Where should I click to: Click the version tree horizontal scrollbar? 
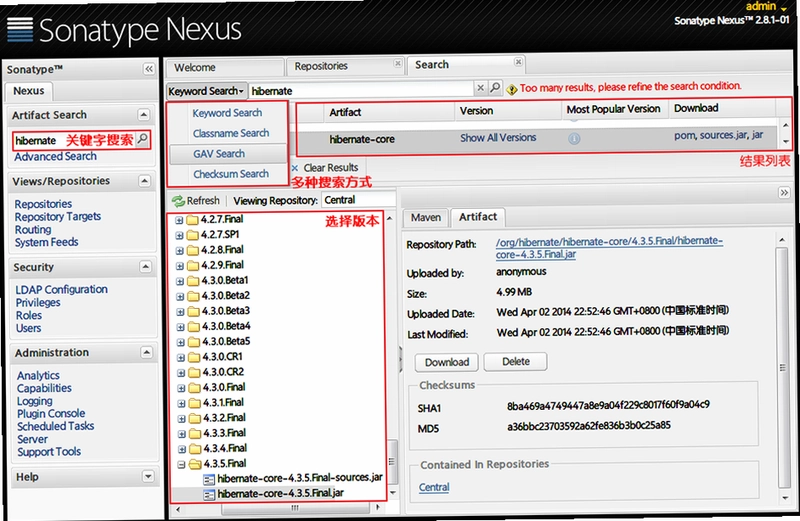point(295,508)
